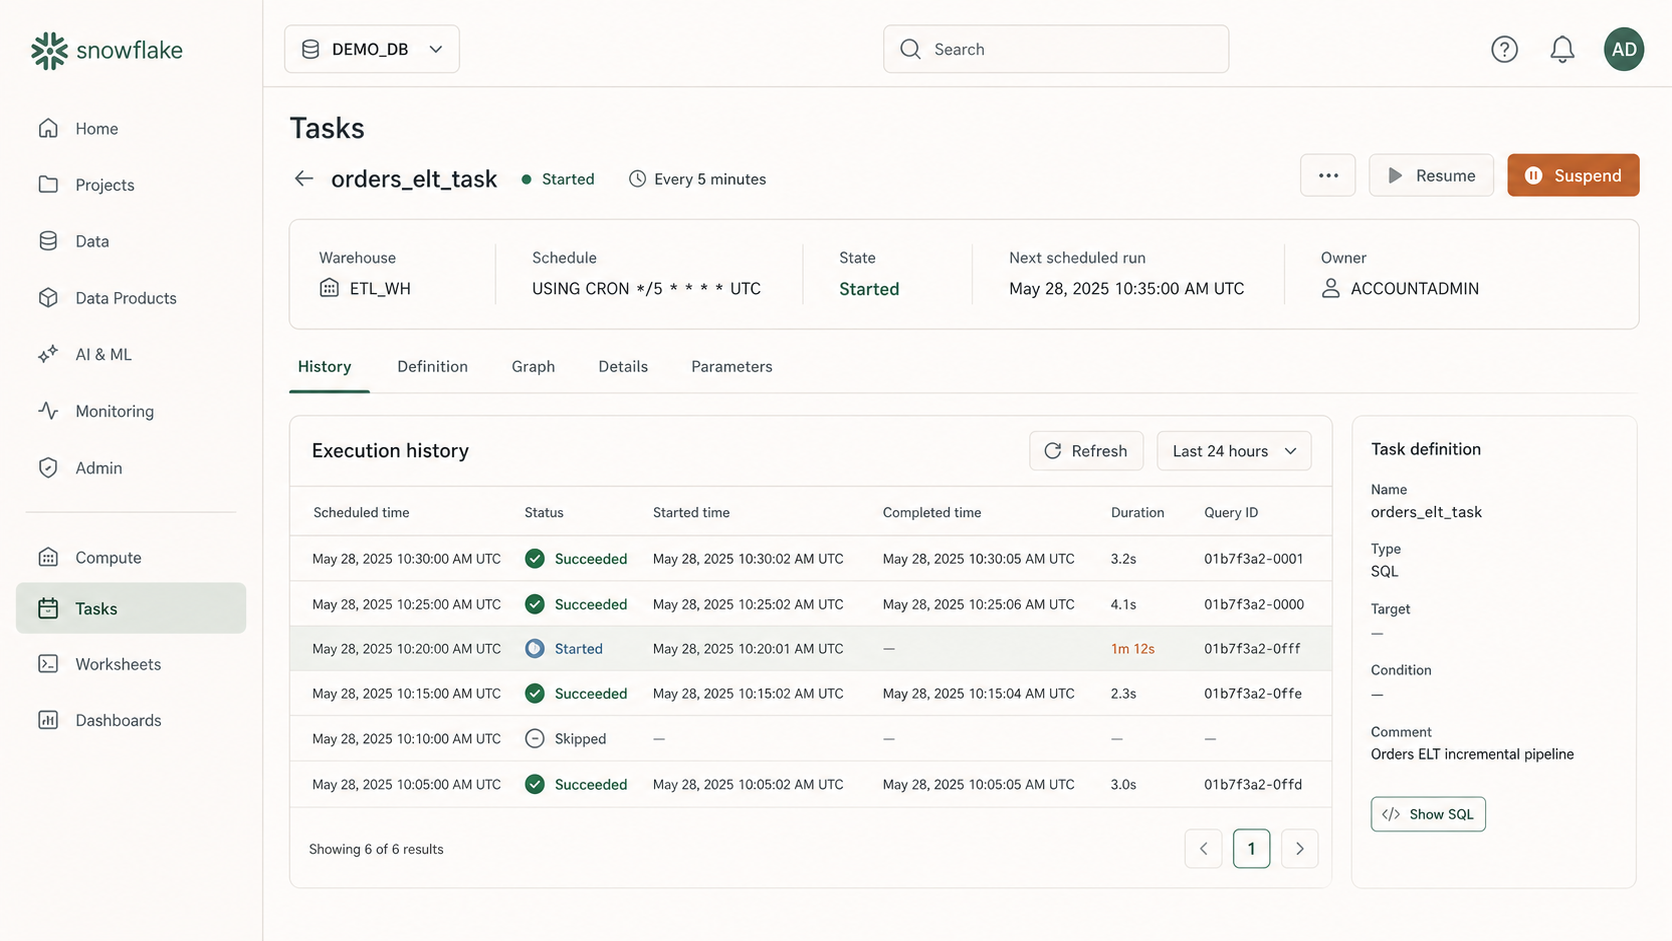The width and height of the screenshot is (1672, 941).
Task: Open the AD user avatar menu
Action: (x=1624, y=49)
